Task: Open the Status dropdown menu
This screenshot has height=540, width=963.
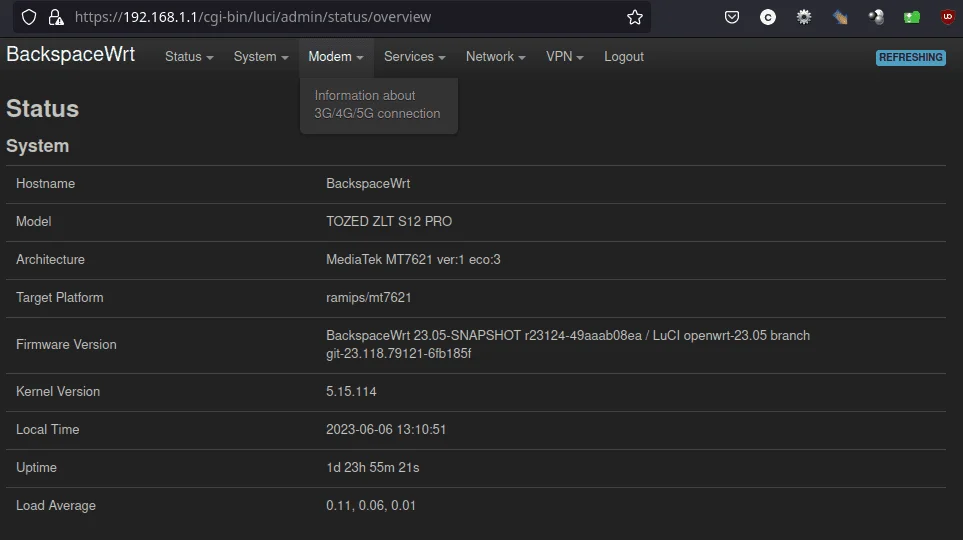Action: click(189, 57)
